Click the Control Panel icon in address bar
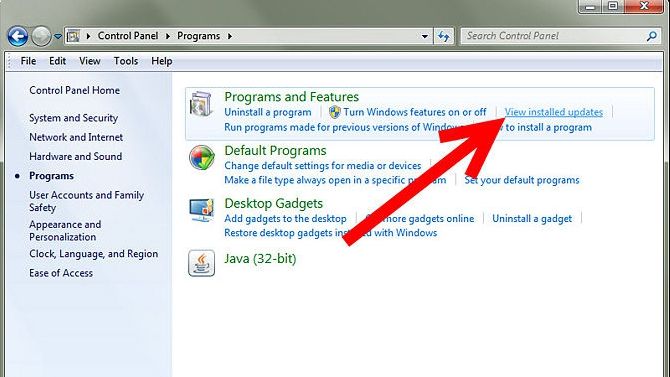 (x=73, y=36)
